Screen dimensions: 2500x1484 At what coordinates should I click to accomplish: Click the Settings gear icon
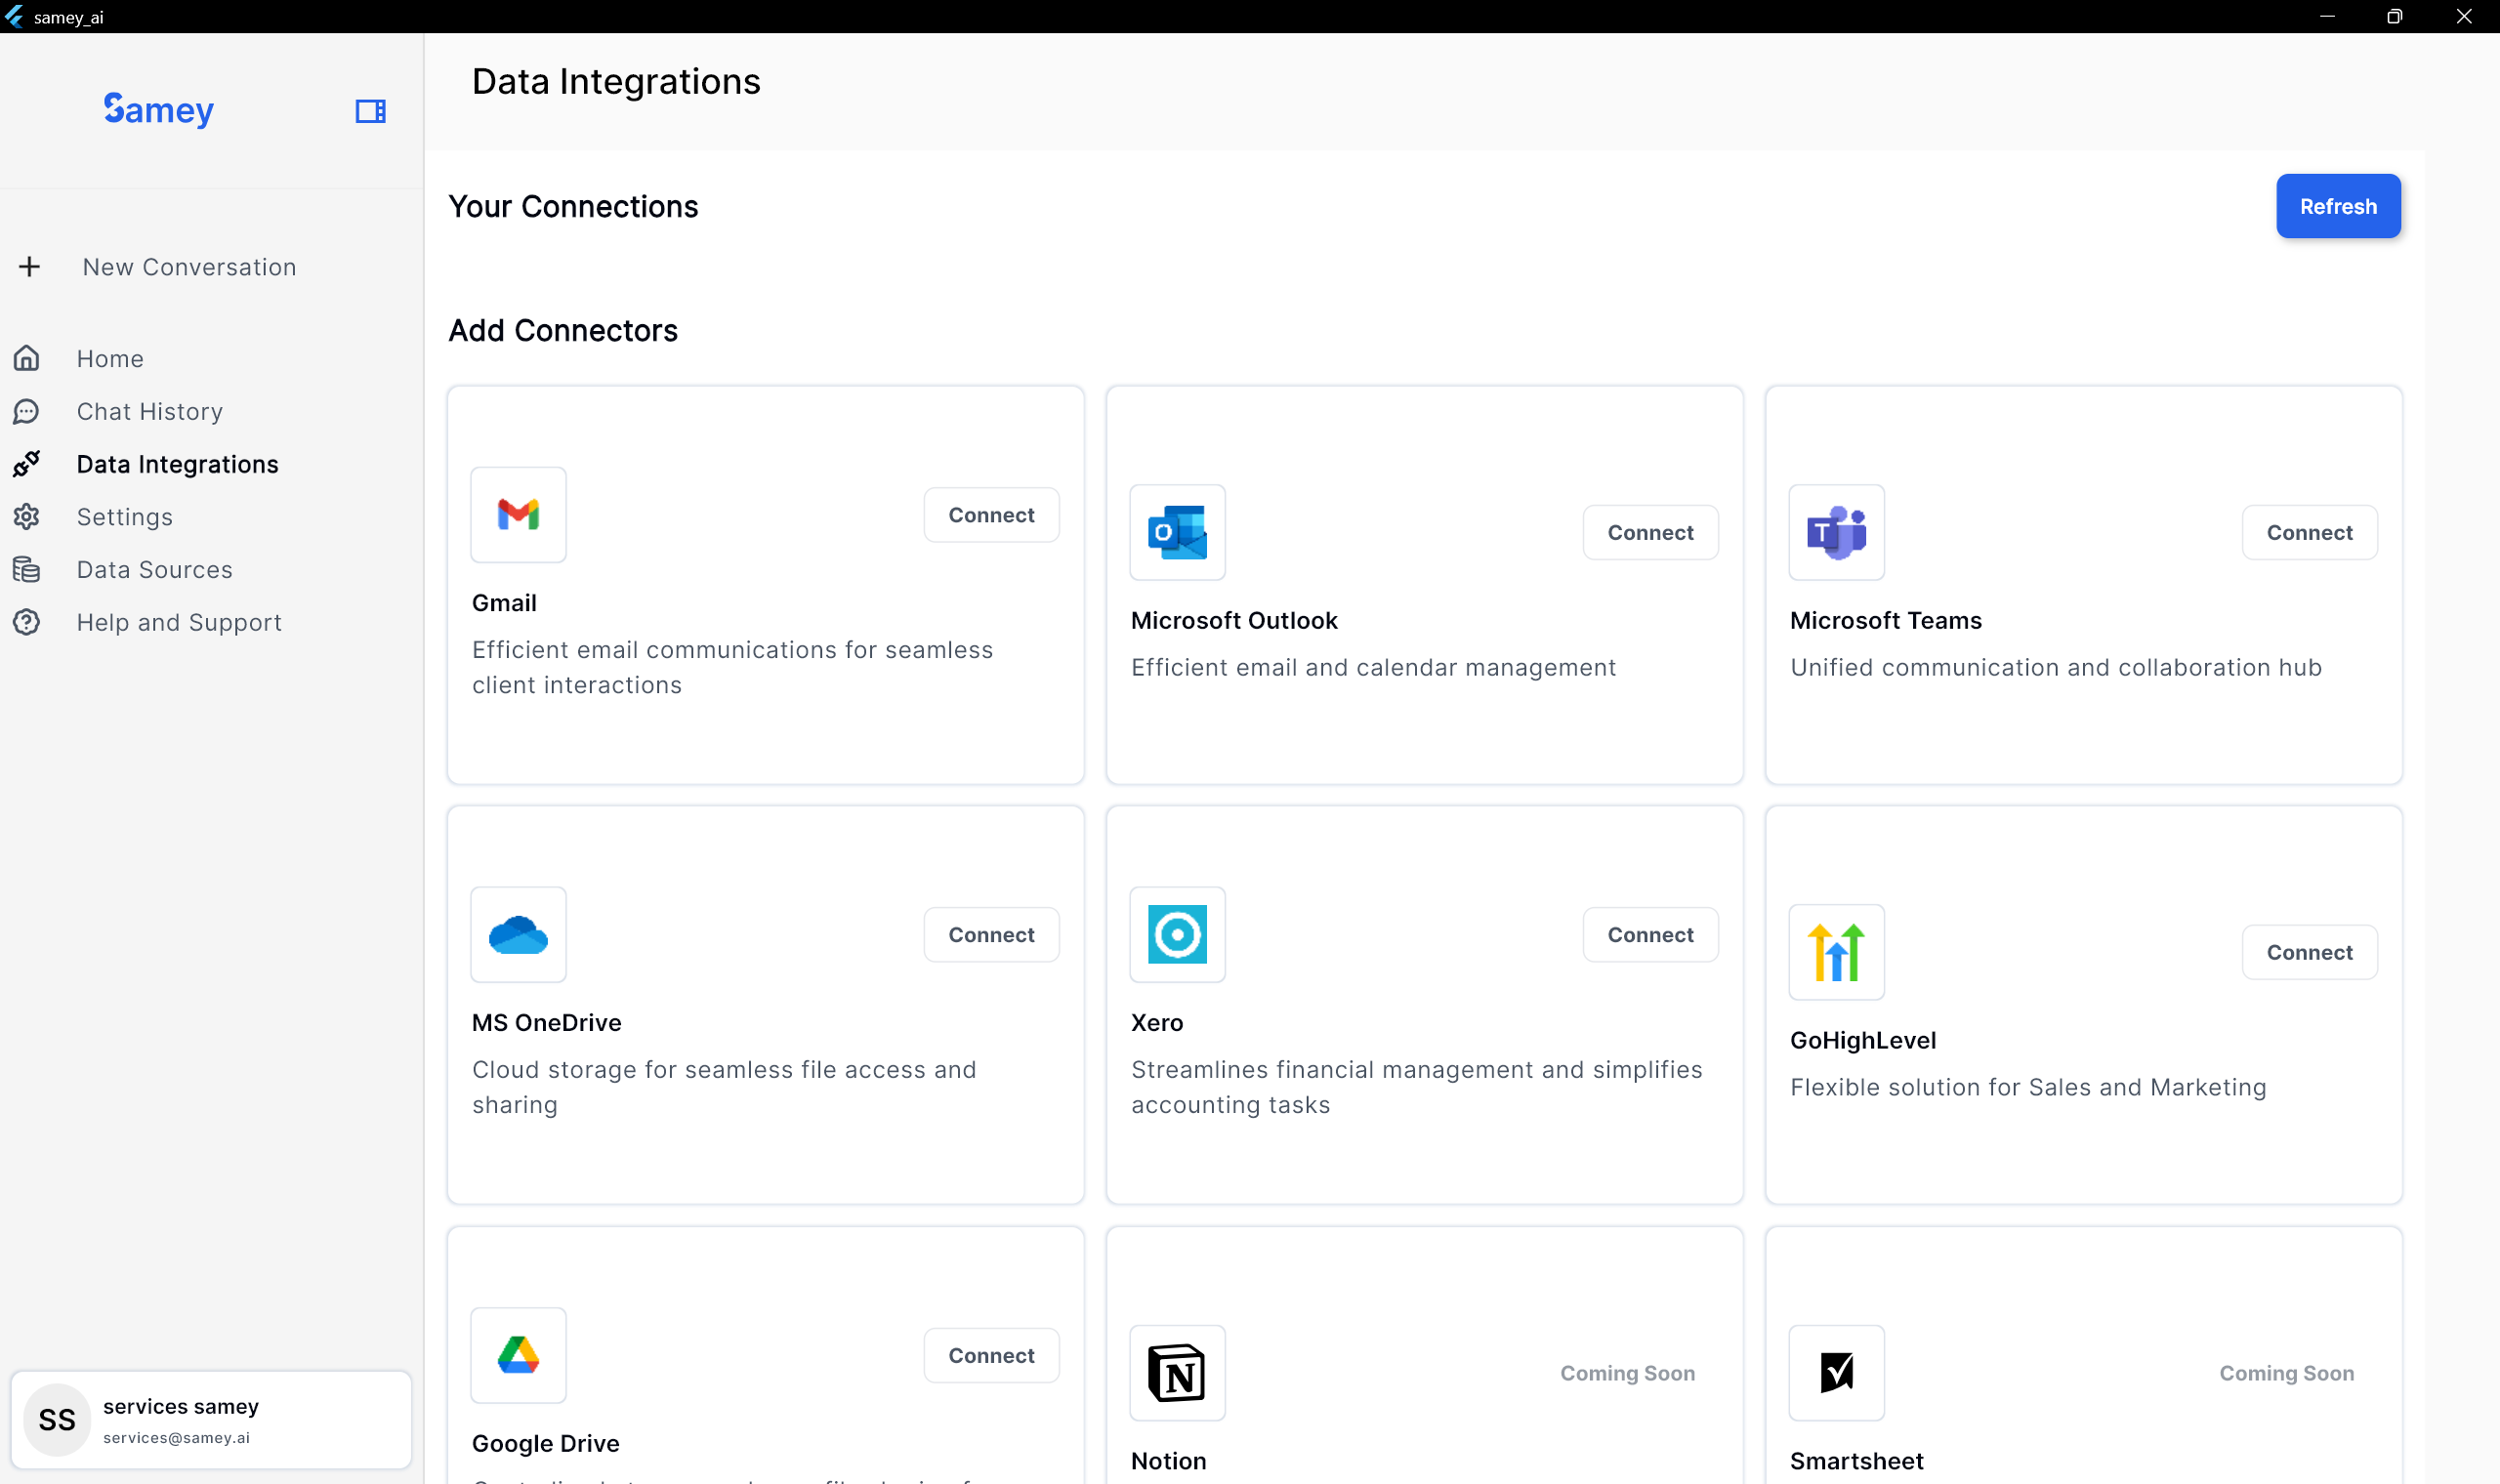tap(27, 517)
